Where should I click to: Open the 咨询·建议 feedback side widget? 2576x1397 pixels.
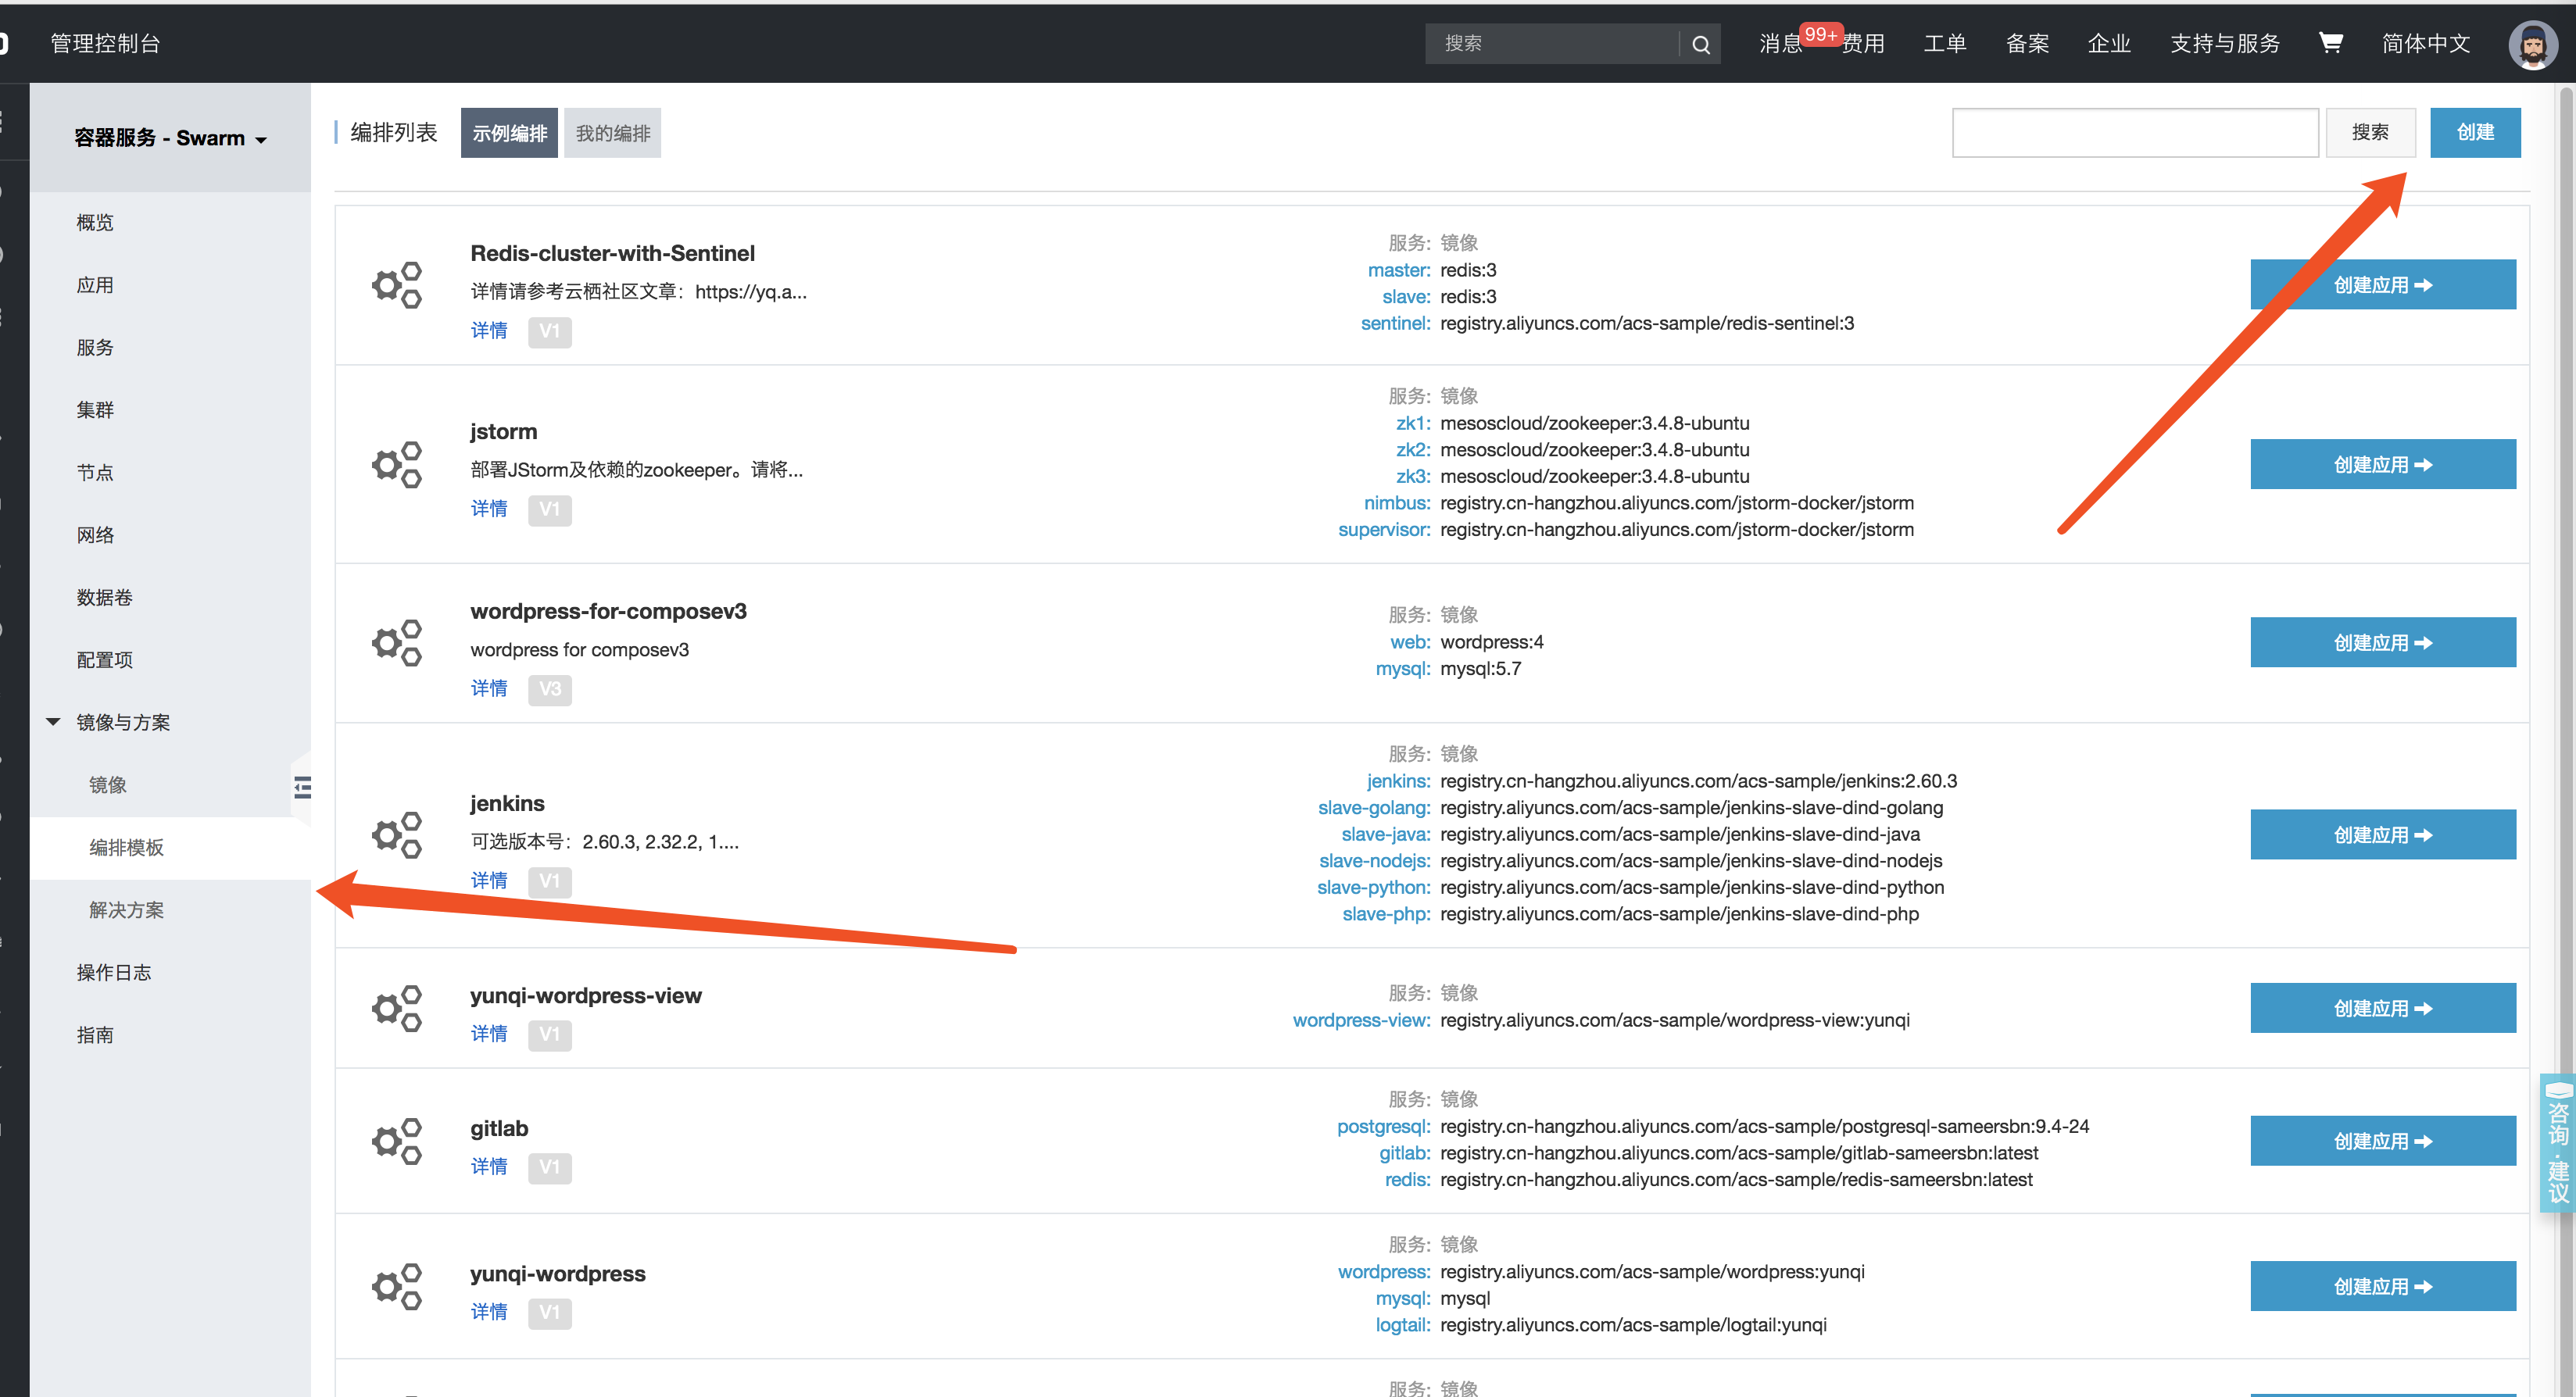point(2557,1142)
